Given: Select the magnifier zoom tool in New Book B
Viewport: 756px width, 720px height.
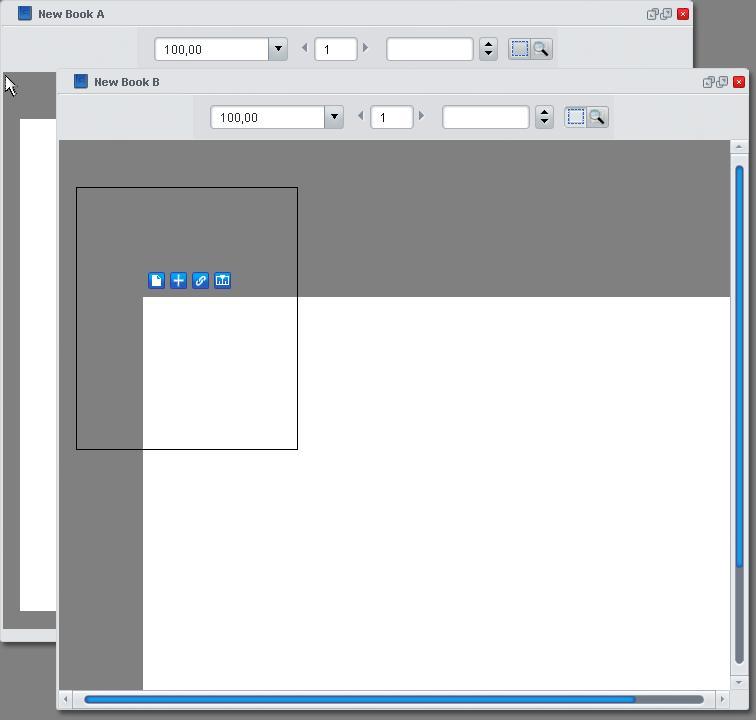Looking at the screenshot, I should click(x=597, y=117).
